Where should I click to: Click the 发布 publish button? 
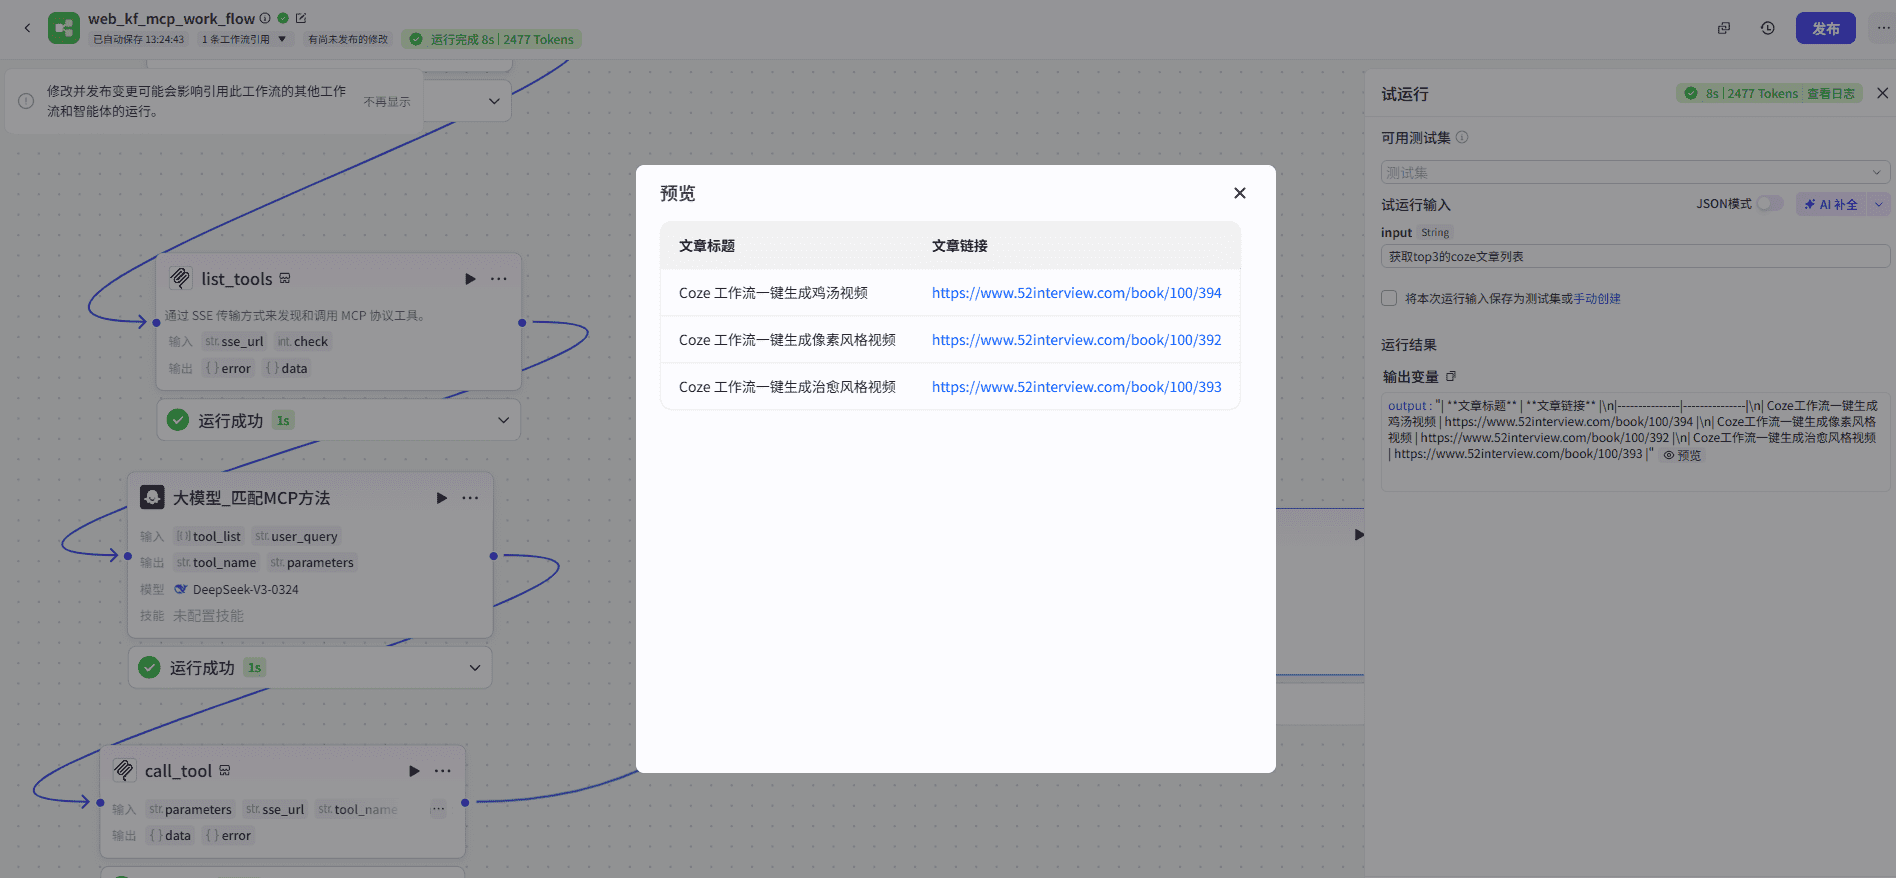[x=1825, y=28]
